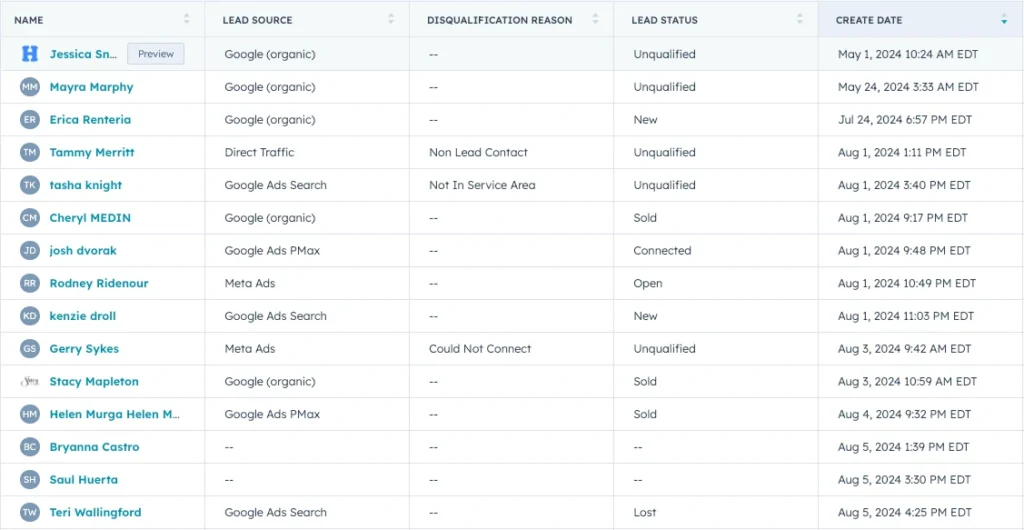Open Rodney Ridenour's contact link
The width and height of the screenshot is (1024, 530).
(x=99, y=284)
